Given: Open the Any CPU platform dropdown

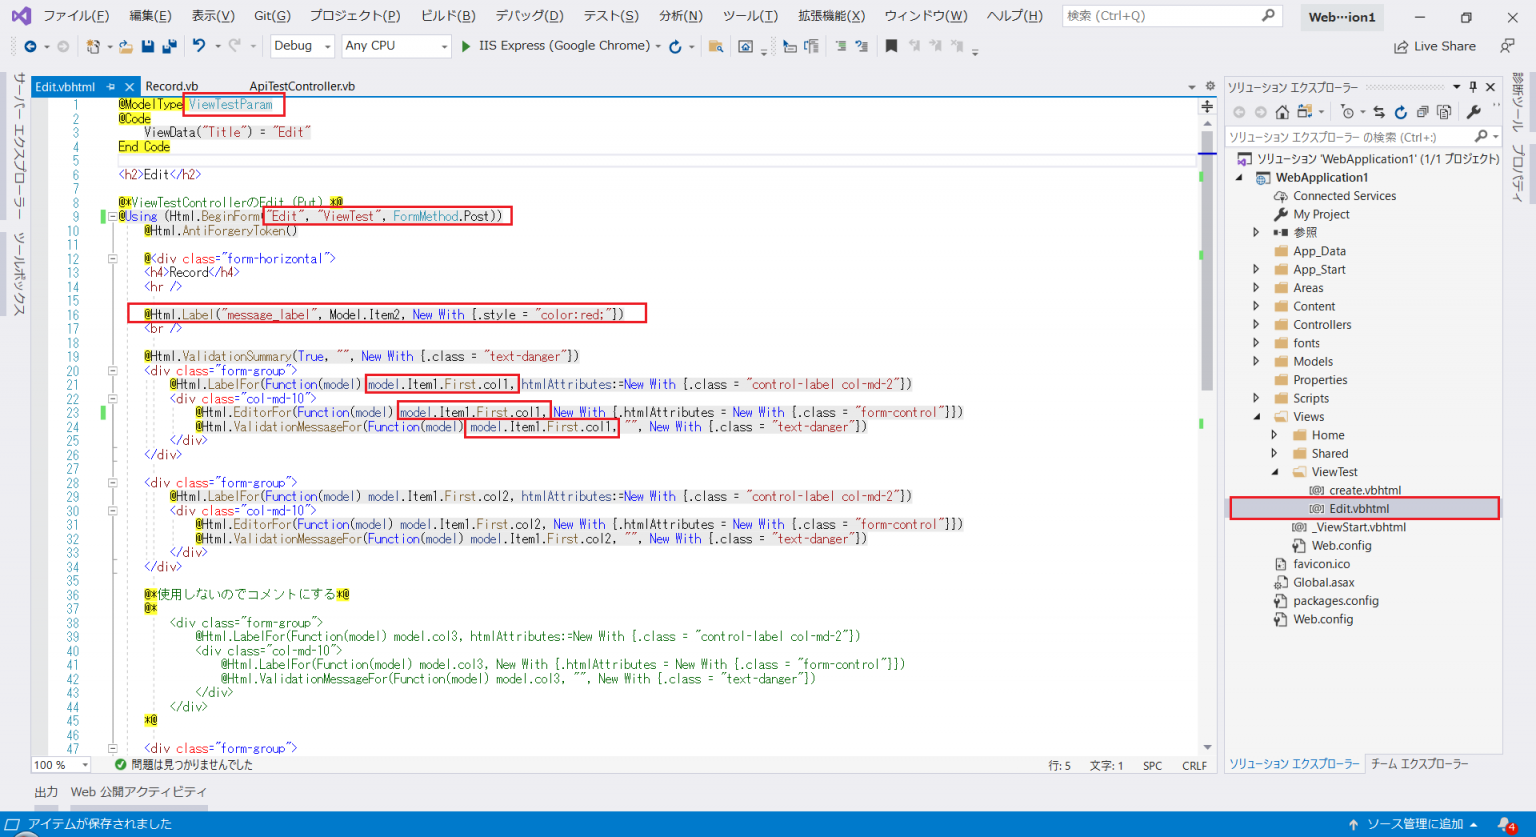Looking at the screenshot, I should tap(396, 46).
